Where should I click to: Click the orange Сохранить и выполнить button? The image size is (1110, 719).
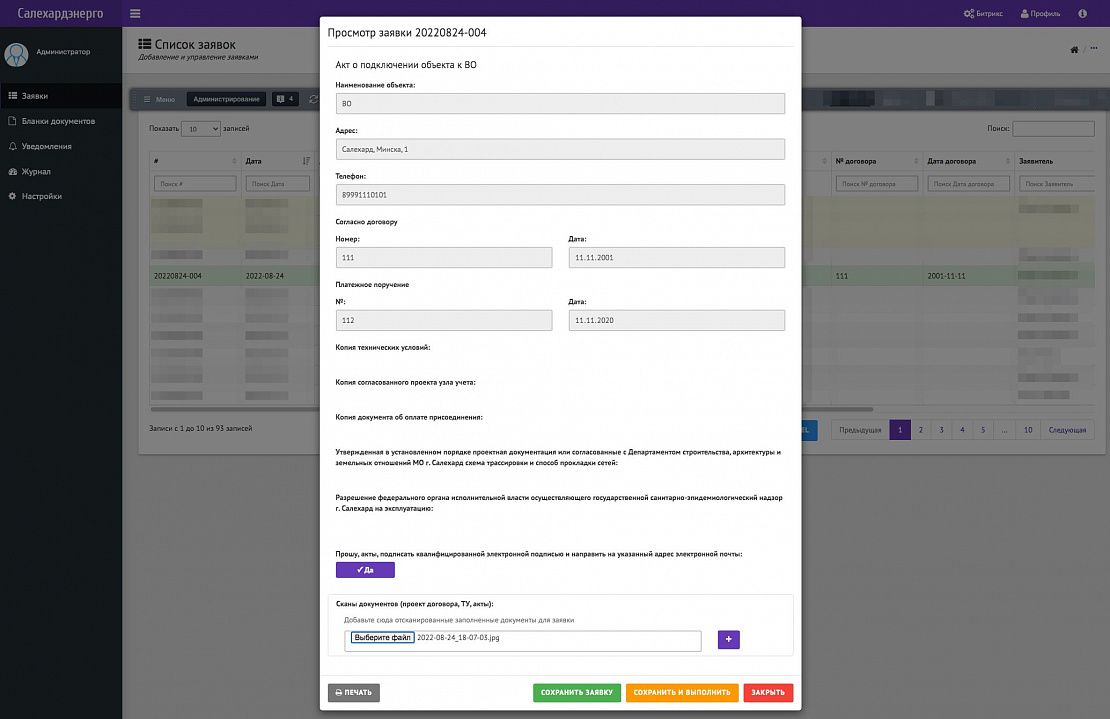pos(682,692)
